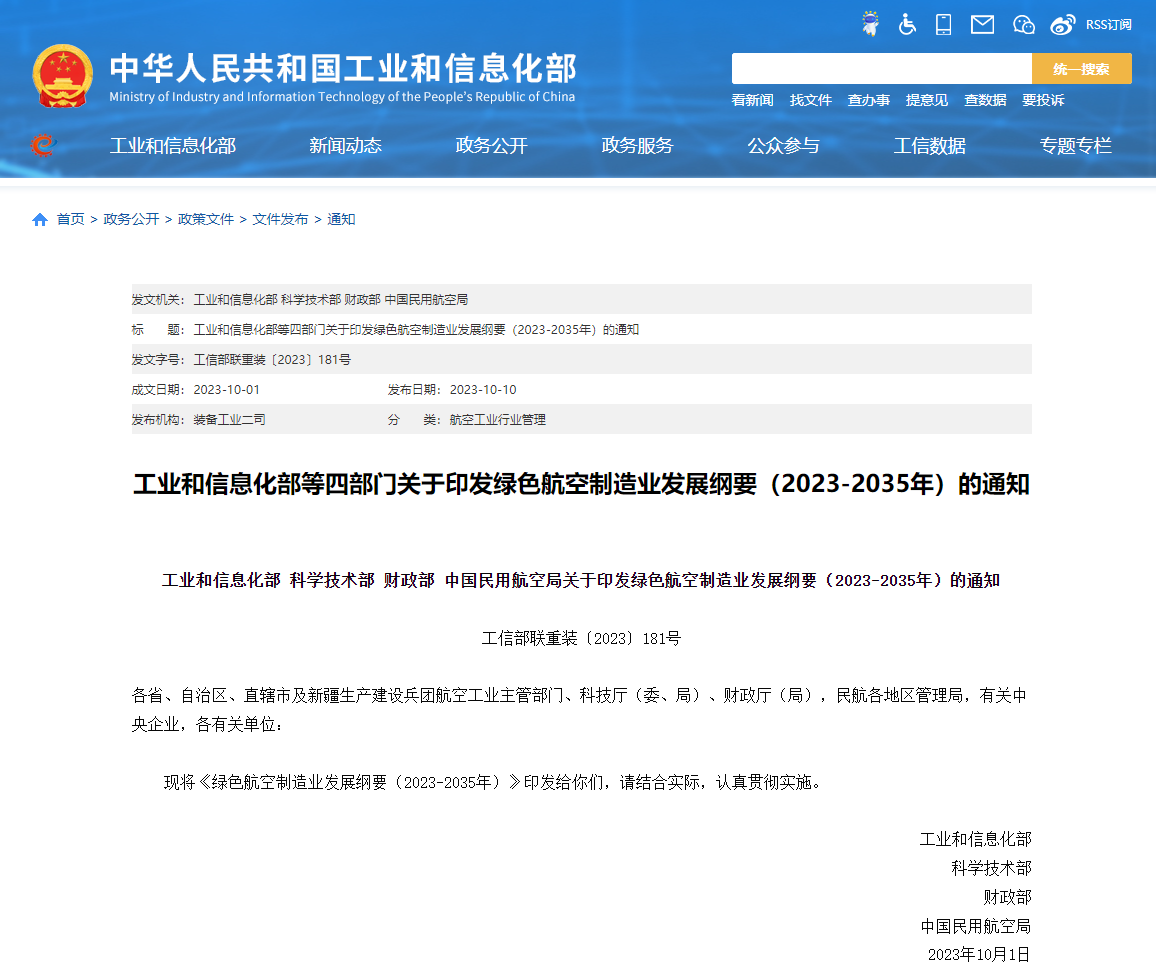Viewport: 1156px width, 966px height.
Task: Open the 查办事 quick link
Action: (x=868, y=100)
